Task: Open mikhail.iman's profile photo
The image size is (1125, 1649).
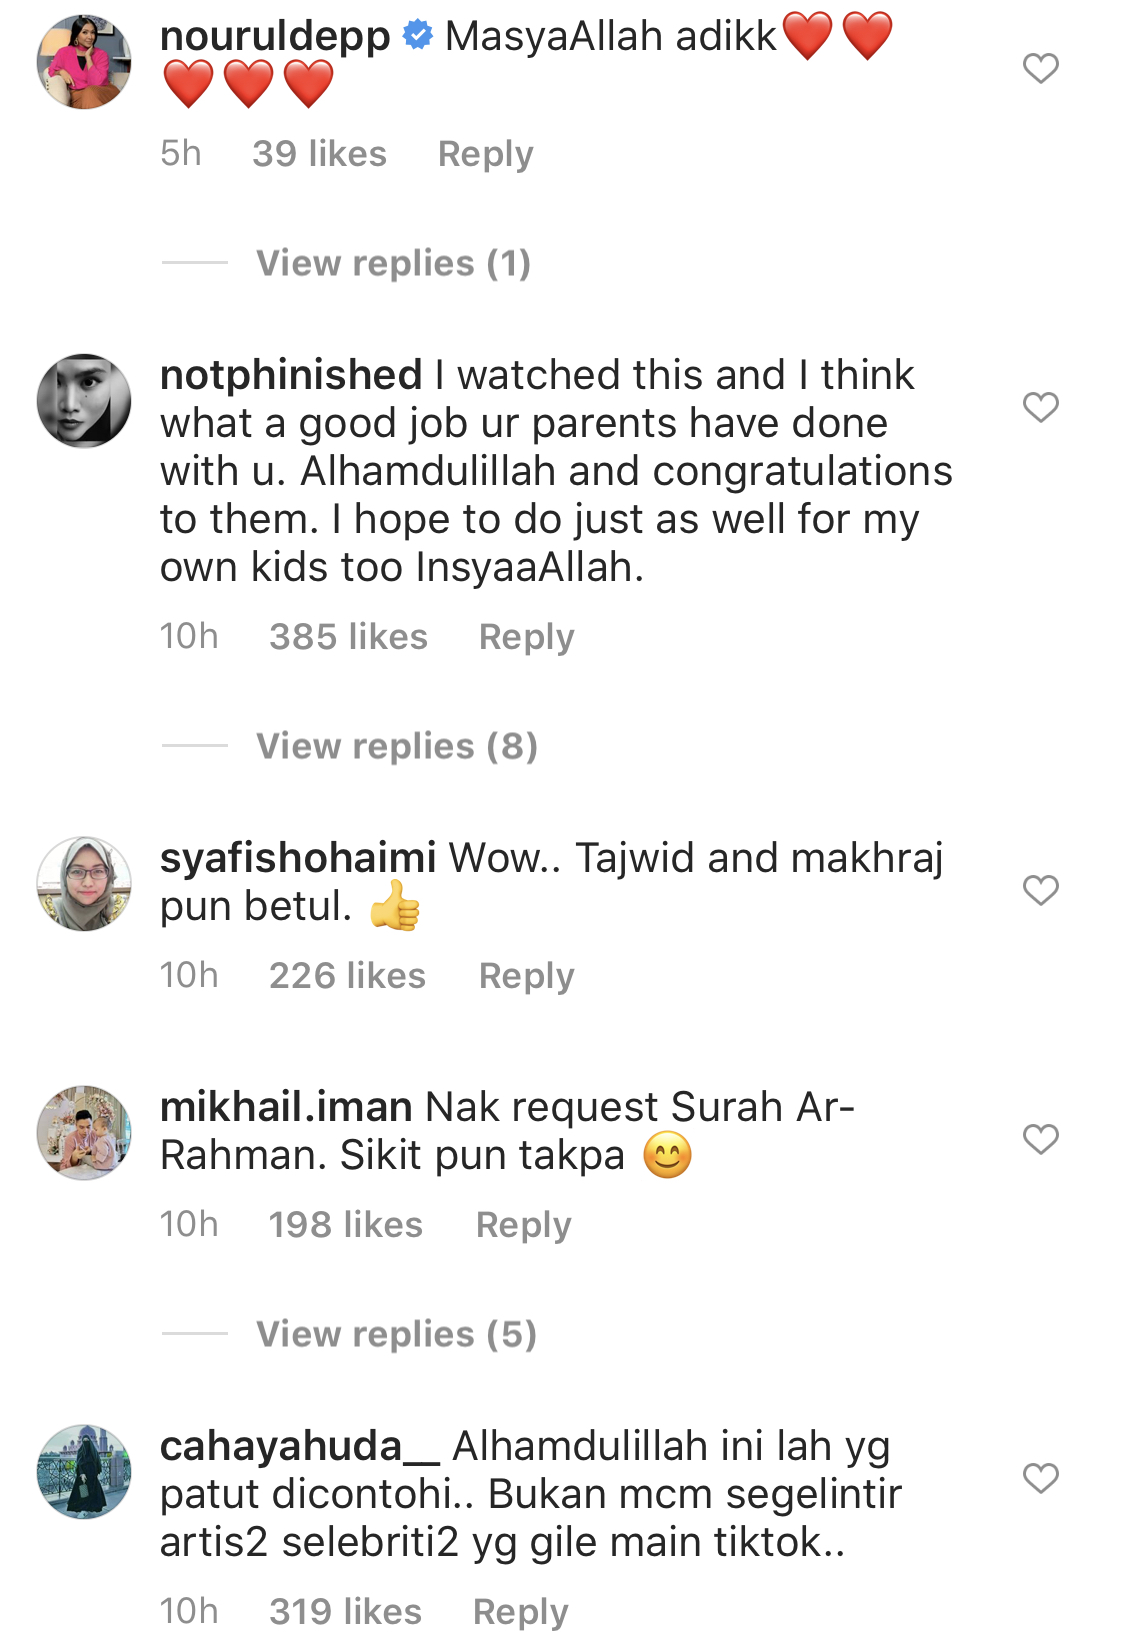Action: click(84, 1133)
